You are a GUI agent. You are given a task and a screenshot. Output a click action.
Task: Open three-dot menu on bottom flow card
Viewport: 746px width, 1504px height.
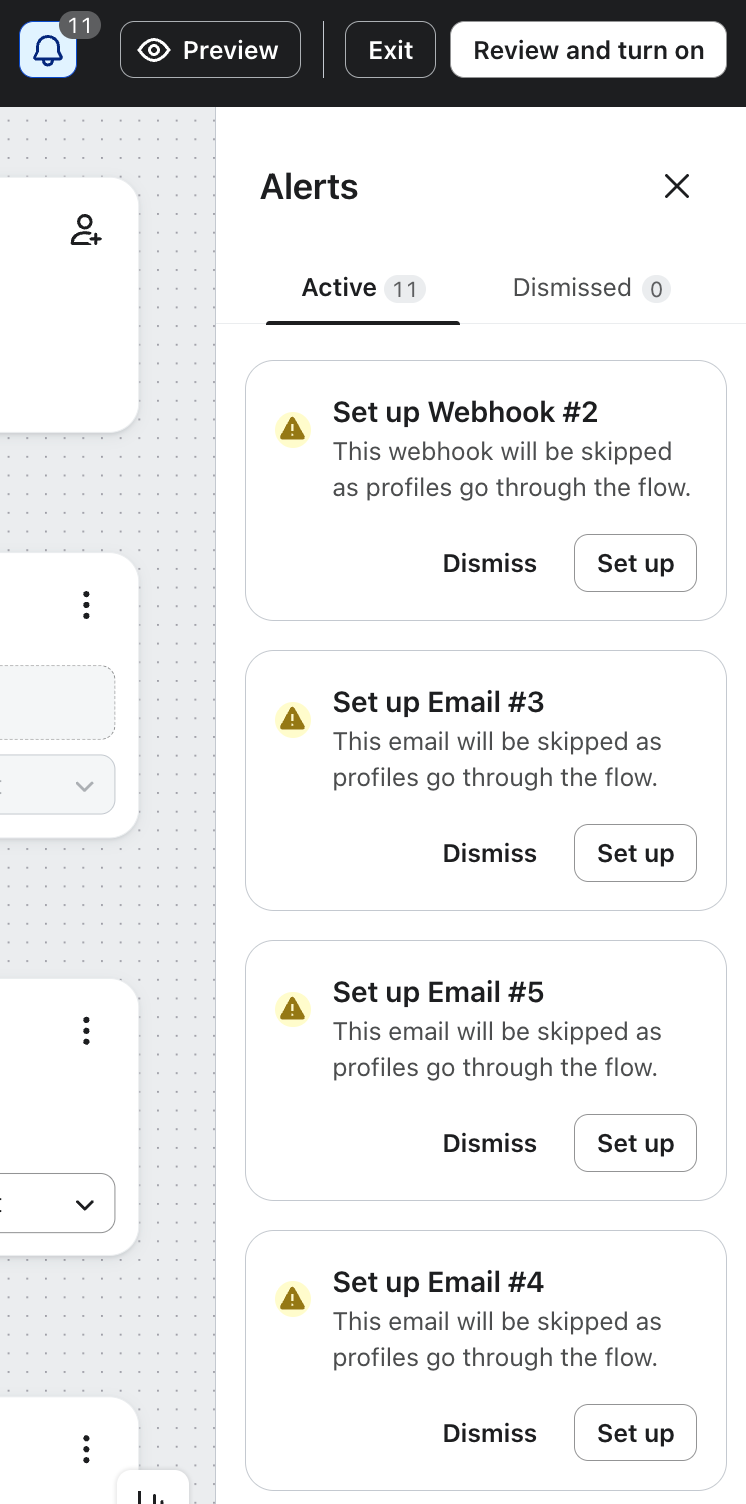[x=86, y=1449]
